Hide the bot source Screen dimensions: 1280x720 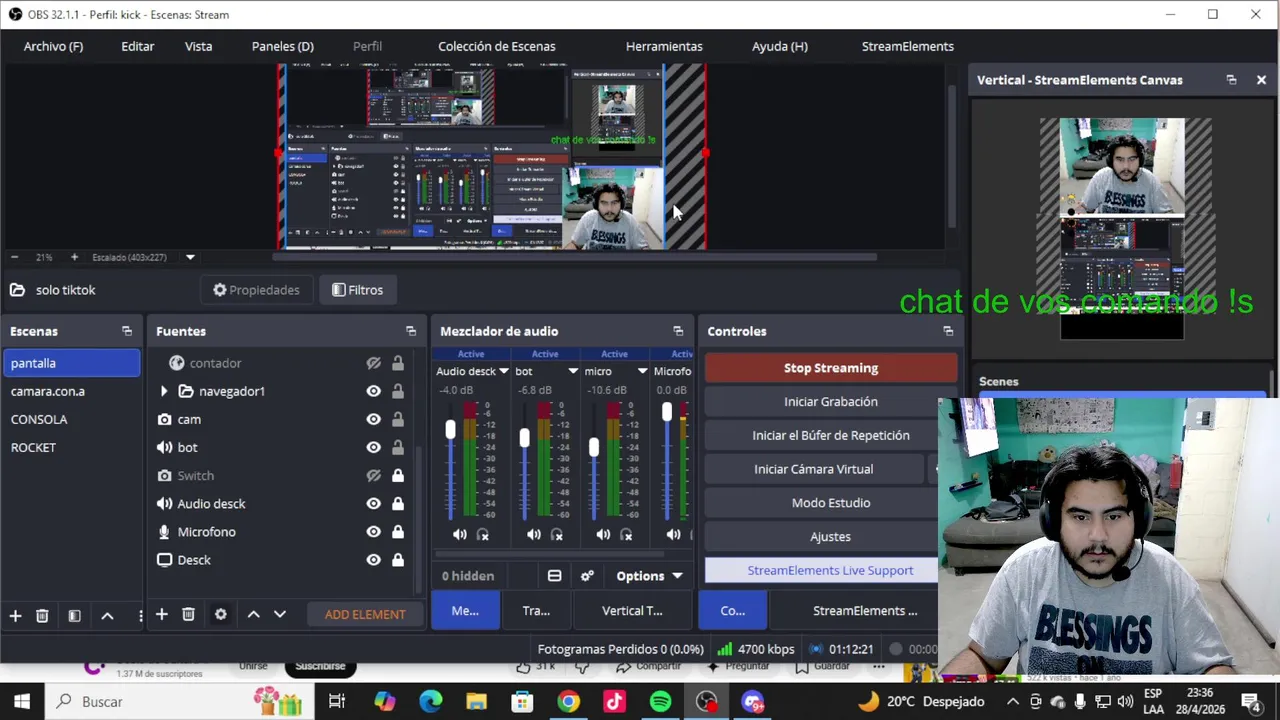click(373, 447)
